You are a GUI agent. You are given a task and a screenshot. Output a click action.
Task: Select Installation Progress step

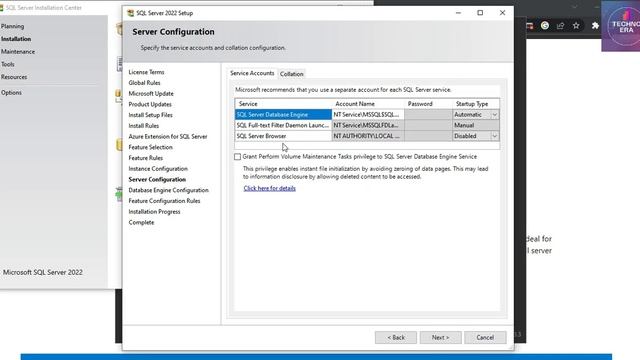(x=154, y=212)
